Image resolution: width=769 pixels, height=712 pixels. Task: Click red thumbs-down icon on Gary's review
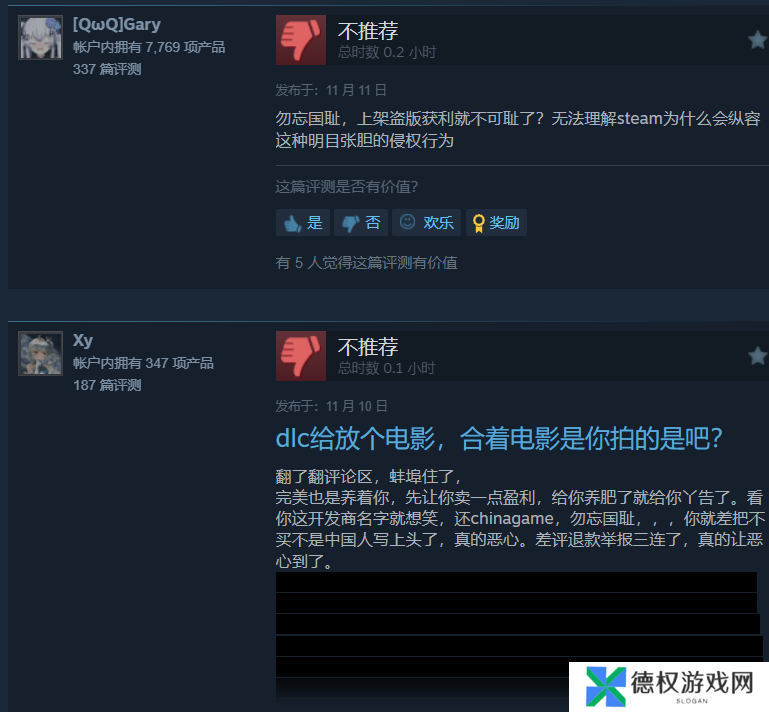(301, 40)
